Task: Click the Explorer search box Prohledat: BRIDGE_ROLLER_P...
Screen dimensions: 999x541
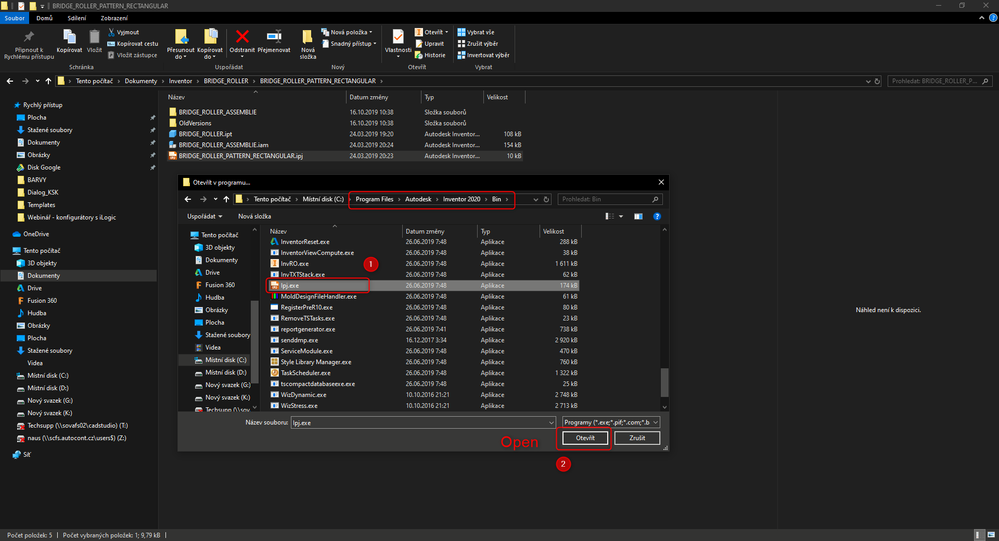Action: (940, 81)
